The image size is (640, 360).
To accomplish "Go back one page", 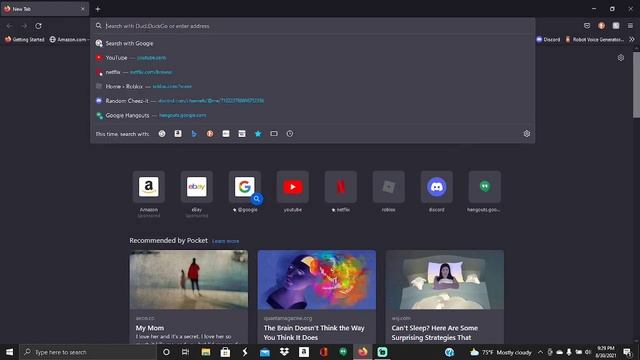I will click(x=9, y=26).
